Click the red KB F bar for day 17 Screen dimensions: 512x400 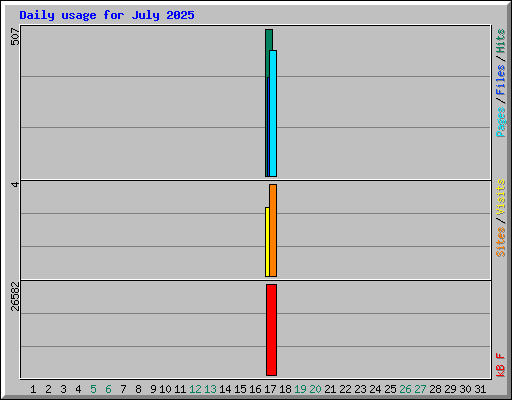271,330
